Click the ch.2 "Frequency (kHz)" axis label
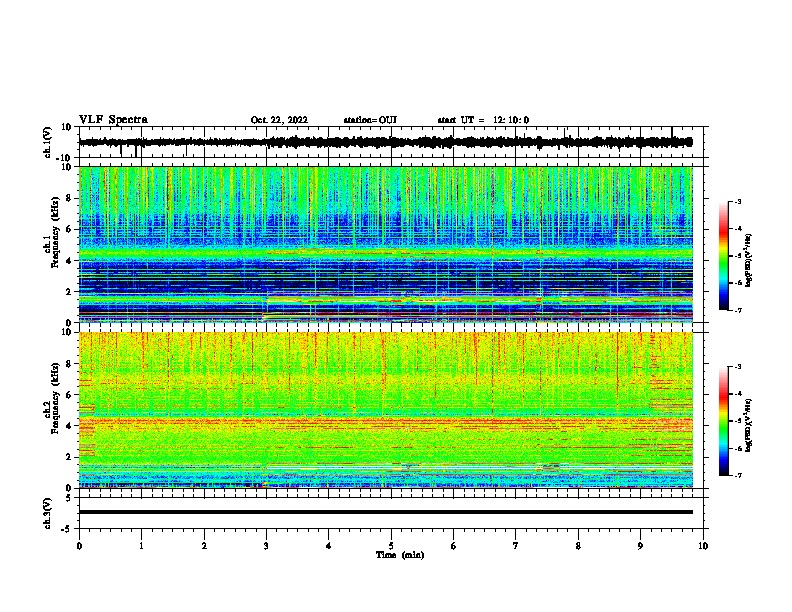This screenshot has width=792, height=612. 55,398
